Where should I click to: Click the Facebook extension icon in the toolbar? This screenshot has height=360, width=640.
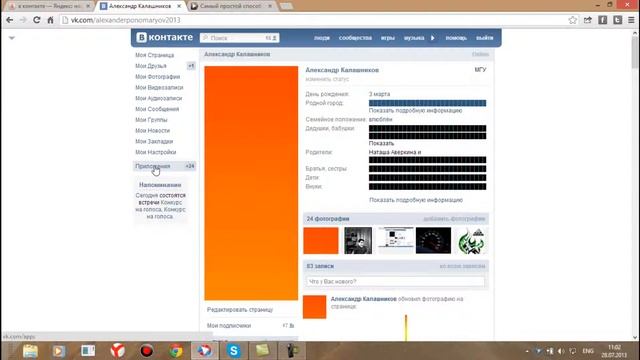603,20
